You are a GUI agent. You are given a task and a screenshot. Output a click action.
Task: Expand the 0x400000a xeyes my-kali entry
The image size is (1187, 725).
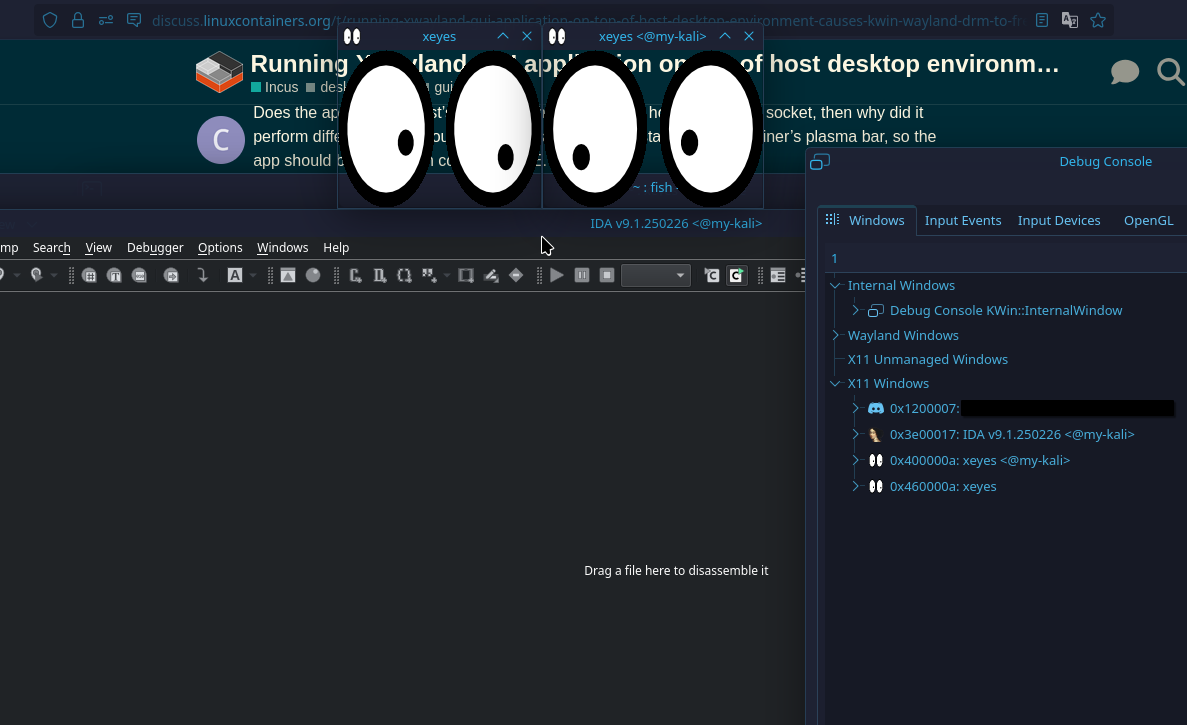pyautogui.click(x=855, y=460)
